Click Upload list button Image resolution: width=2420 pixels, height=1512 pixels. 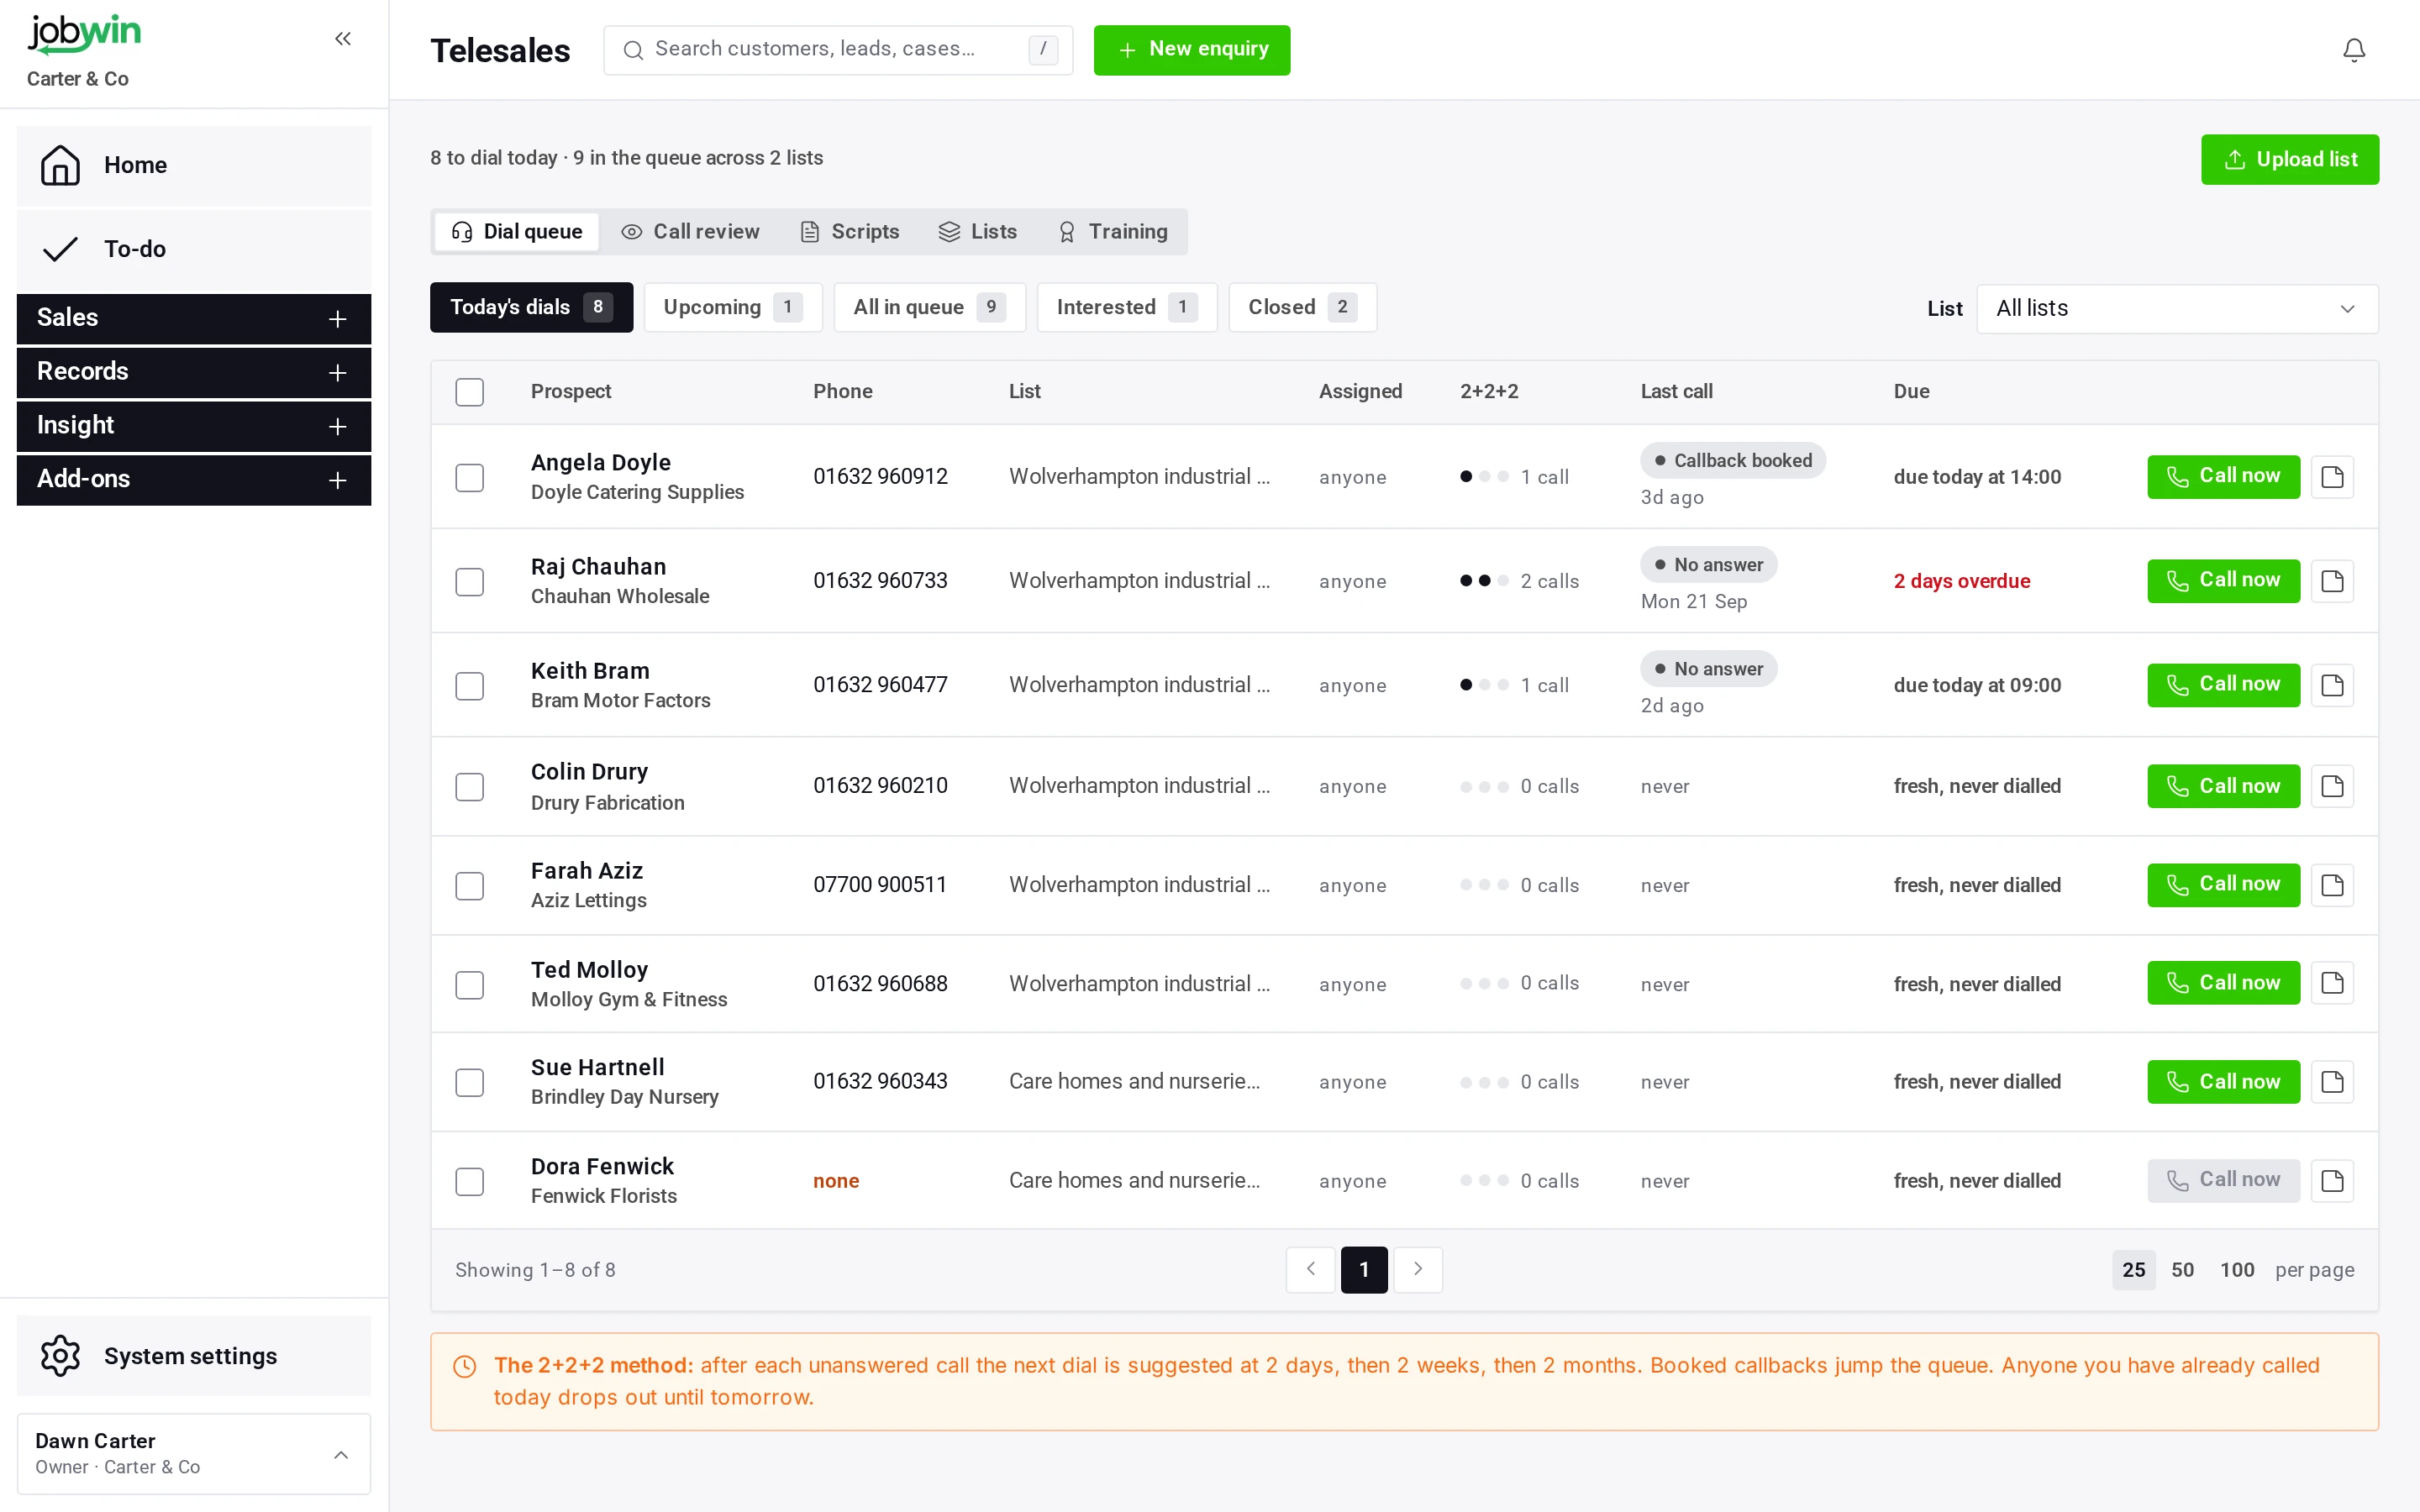pyautogui.click(x=2289, y=160)
